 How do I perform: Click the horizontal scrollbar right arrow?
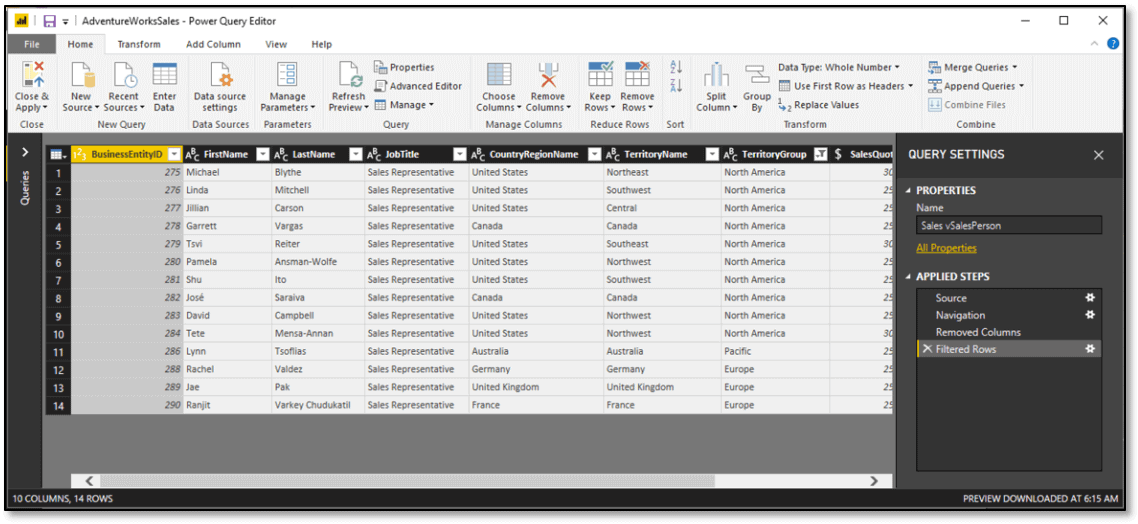coord(874,480)
